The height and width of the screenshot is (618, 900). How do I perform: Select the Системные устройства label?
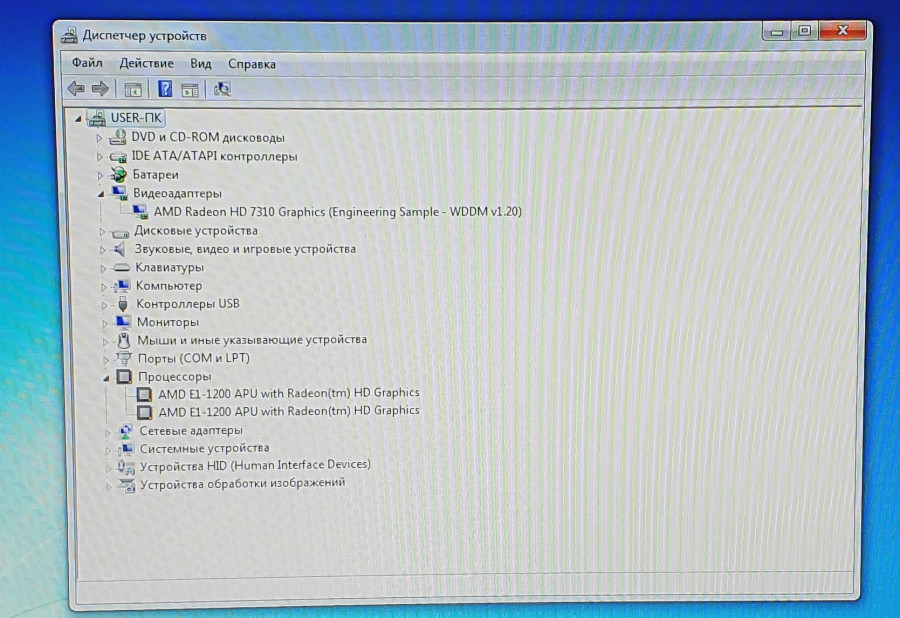click(x=204, y=448)
